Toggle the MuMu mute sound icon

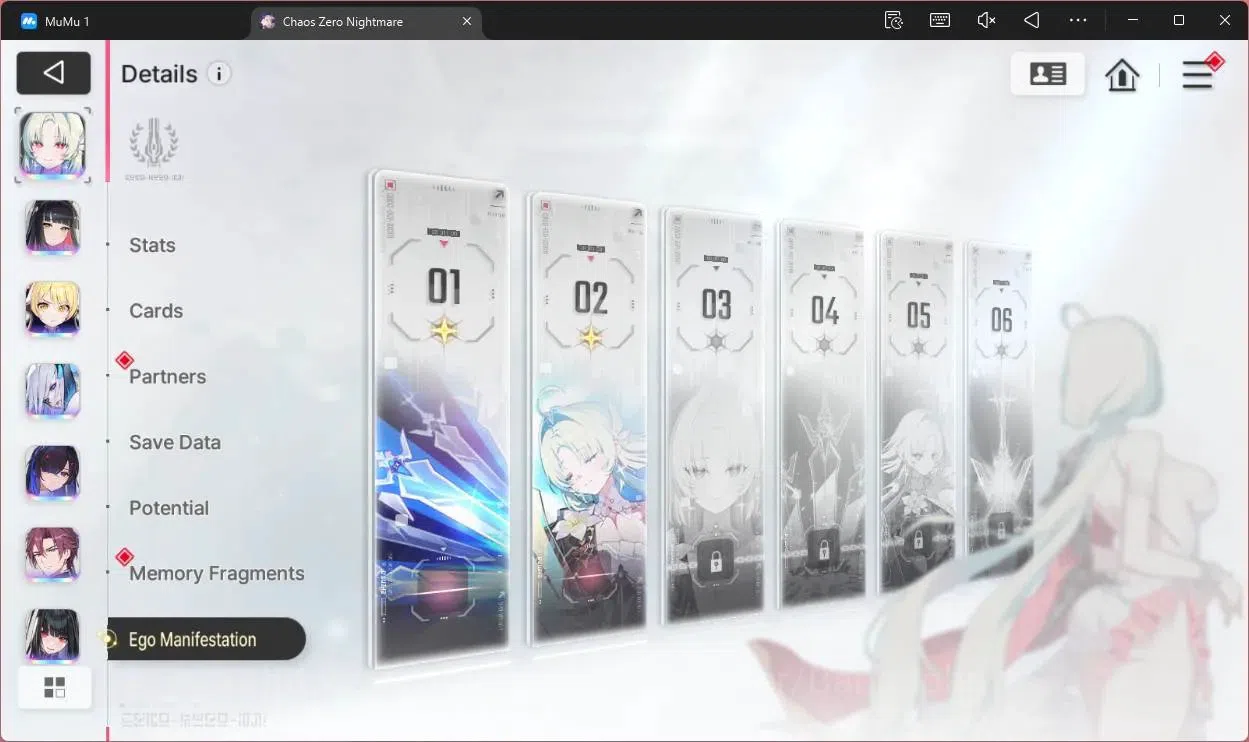[986, 20]
